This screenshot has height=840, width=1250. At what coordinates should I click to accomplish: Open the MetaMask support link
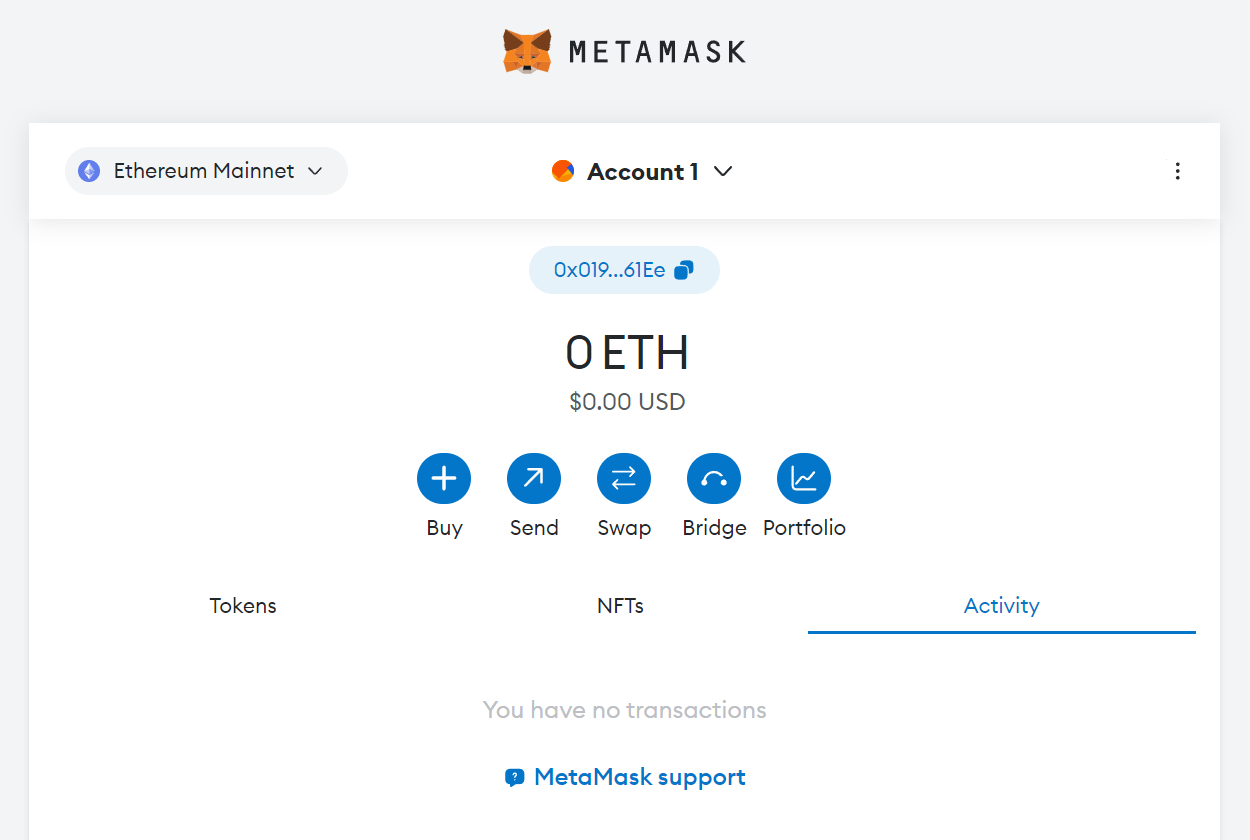[639, 777]
